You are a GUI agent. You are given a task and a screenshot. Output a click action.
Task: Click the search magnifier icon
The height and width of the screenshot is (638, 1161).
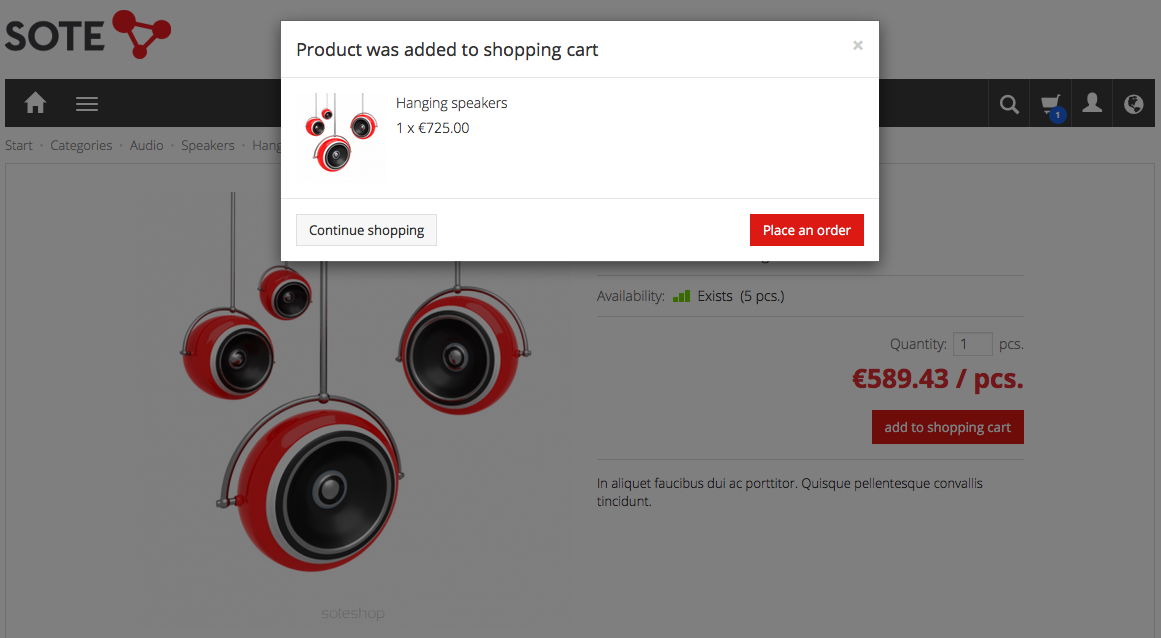click(1009, 104)
